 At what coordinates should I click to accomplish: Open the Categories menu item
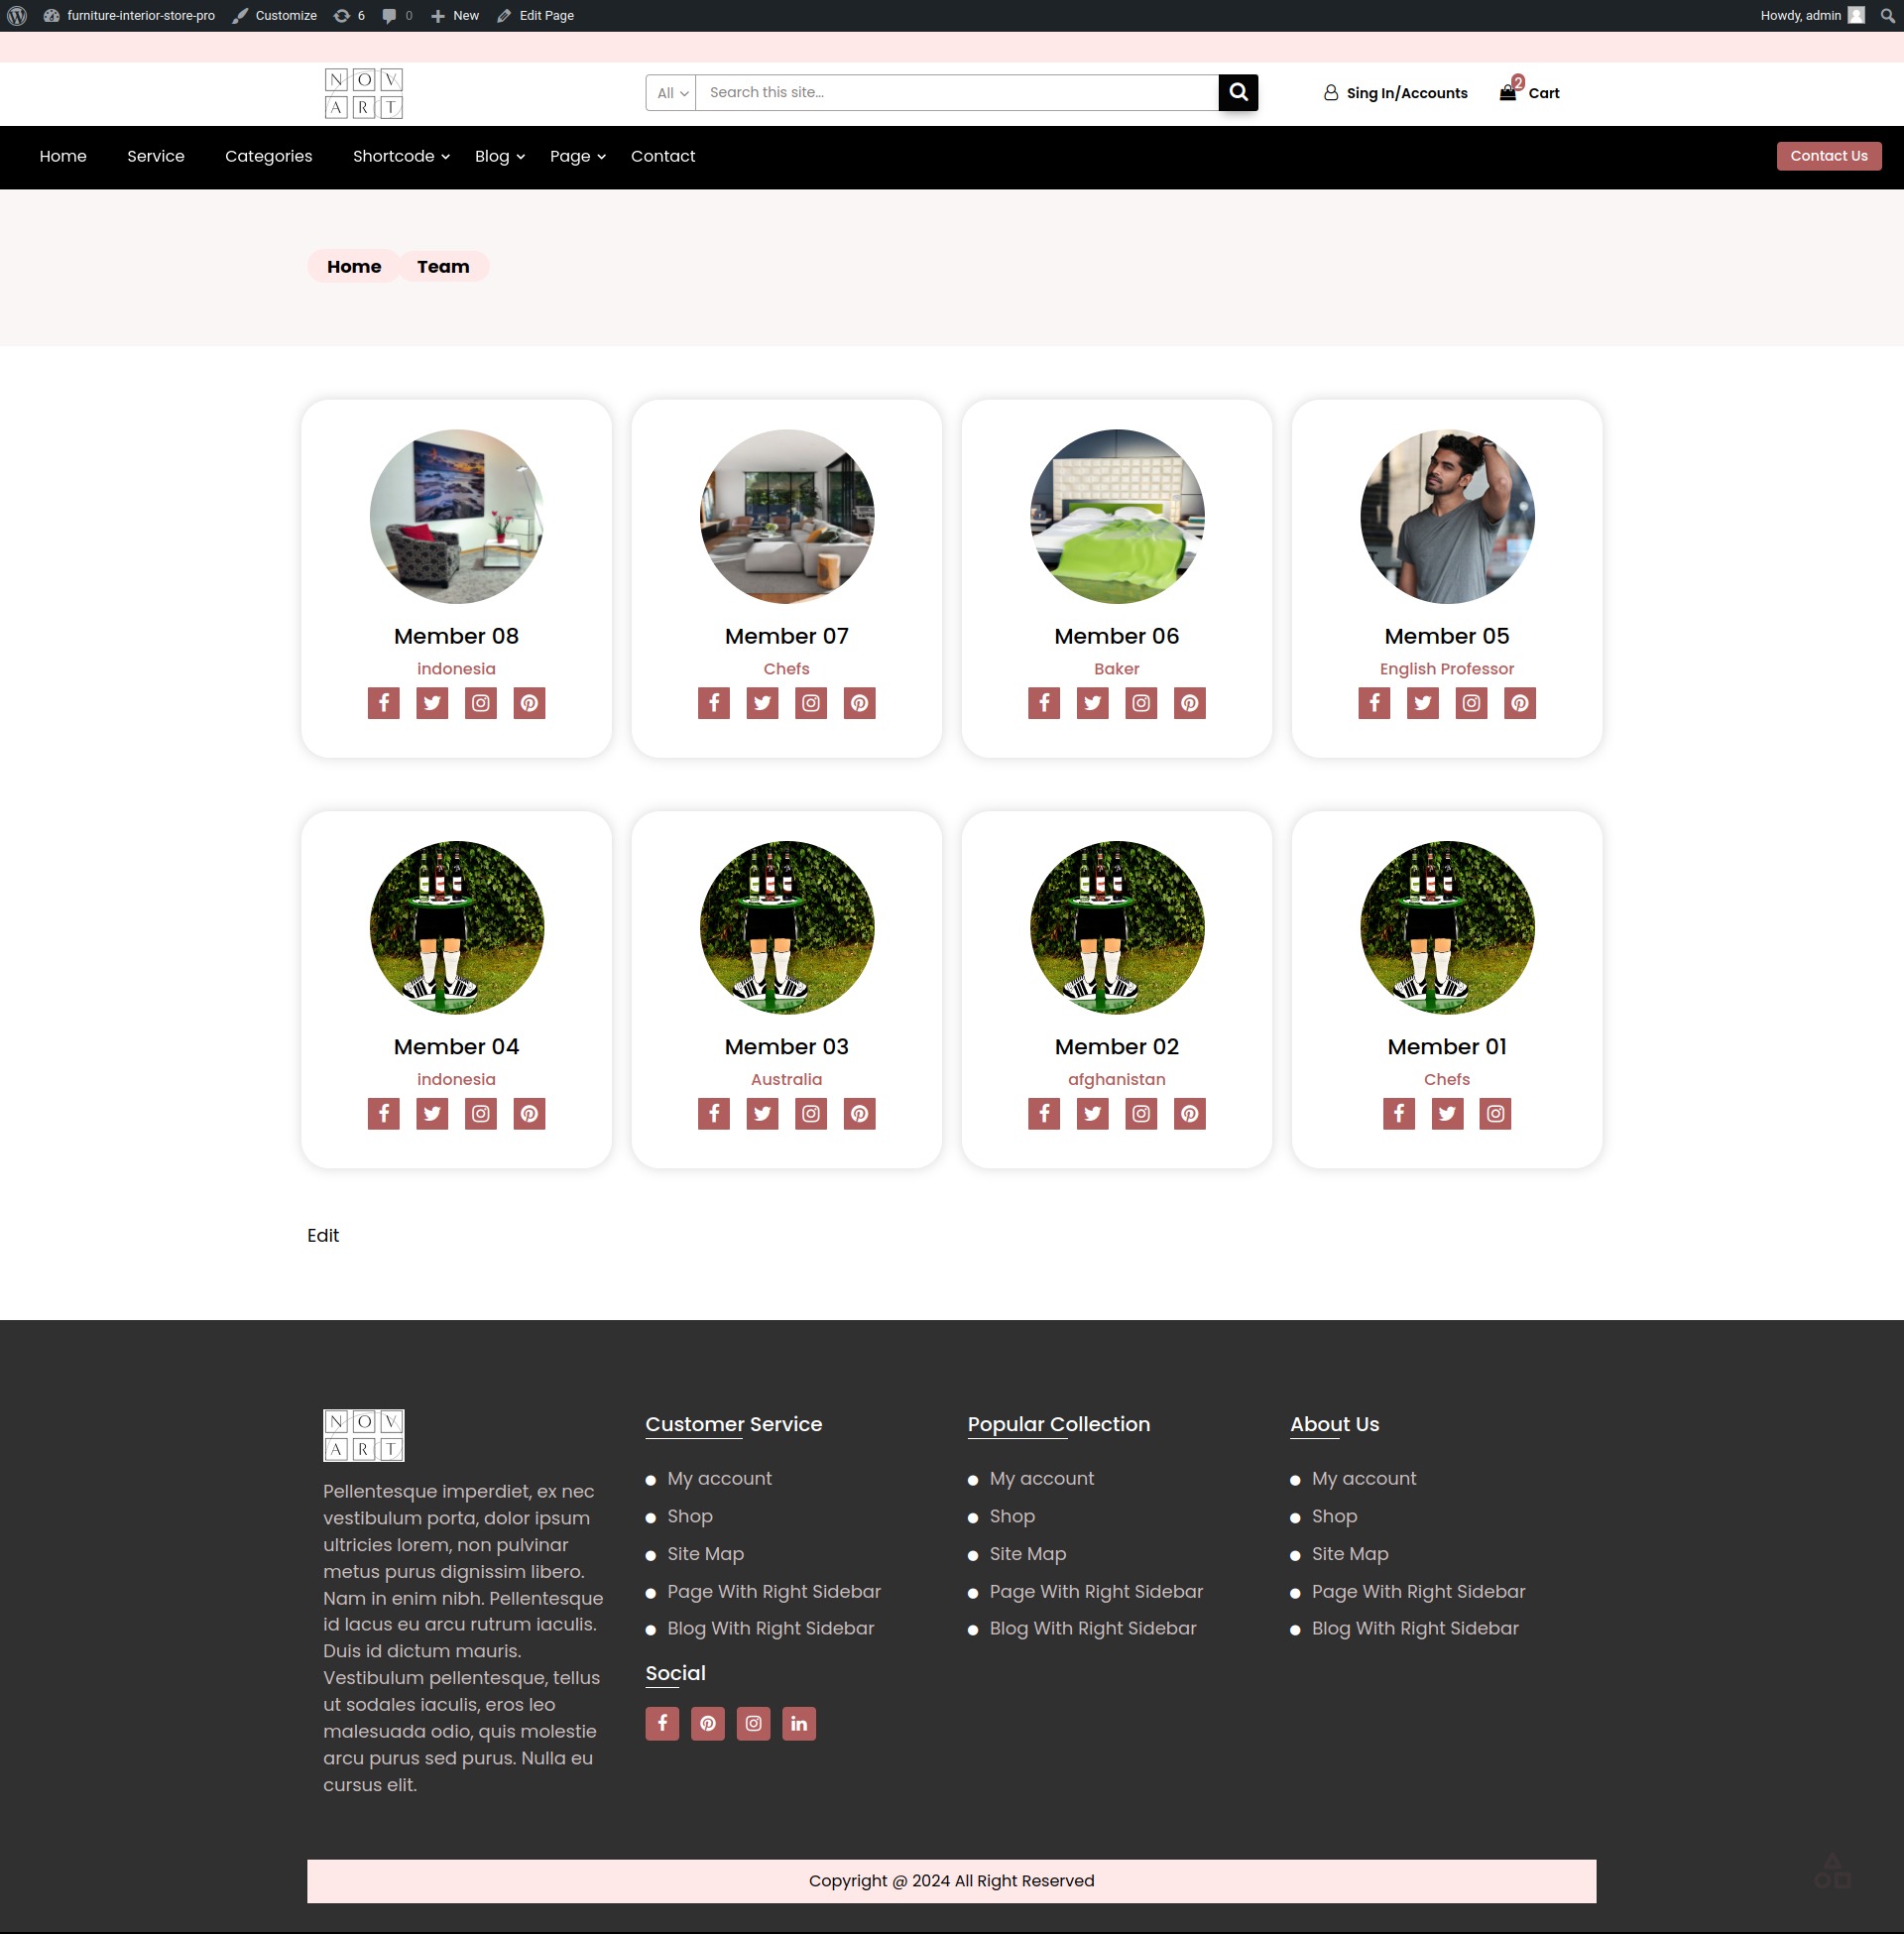pyautogui.click(x=268, y=156)
